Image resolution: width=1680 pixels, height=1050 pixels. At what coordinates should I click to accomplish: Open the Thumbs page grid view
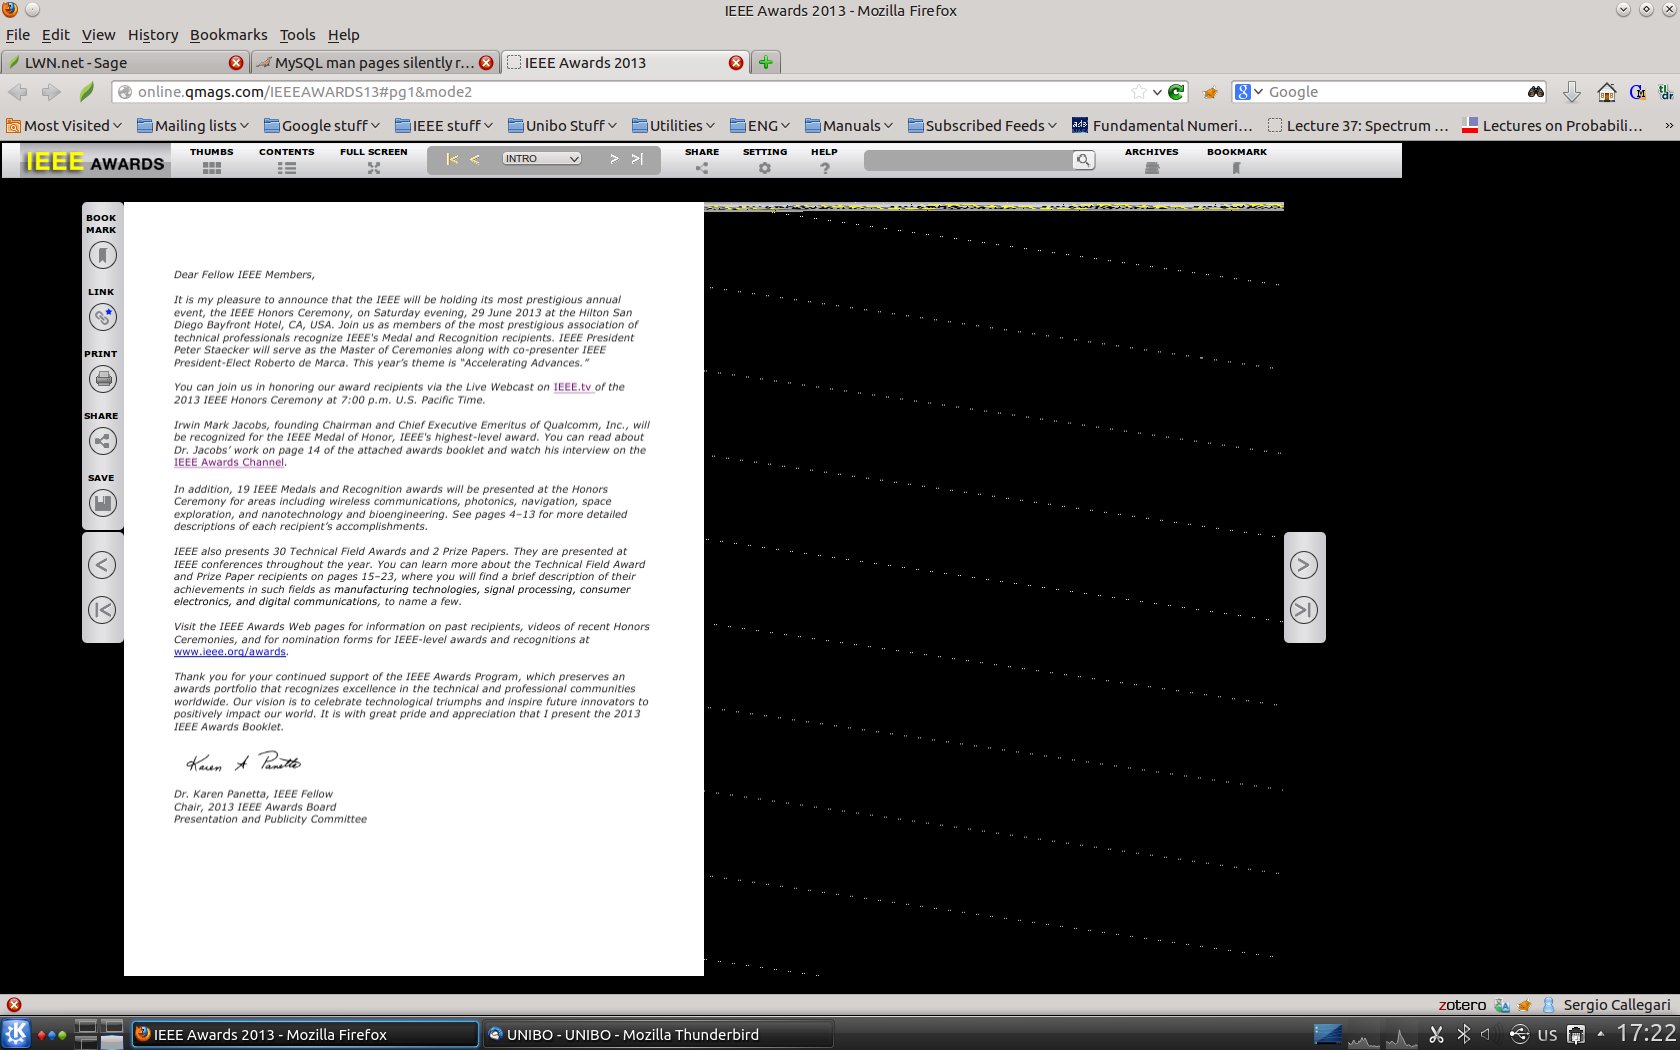coord(211,161)
